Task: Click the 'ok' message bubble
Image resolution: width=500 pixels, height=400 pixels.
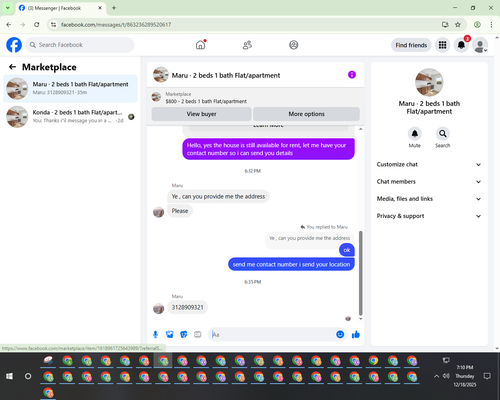Action: click(x=347, y=250)
